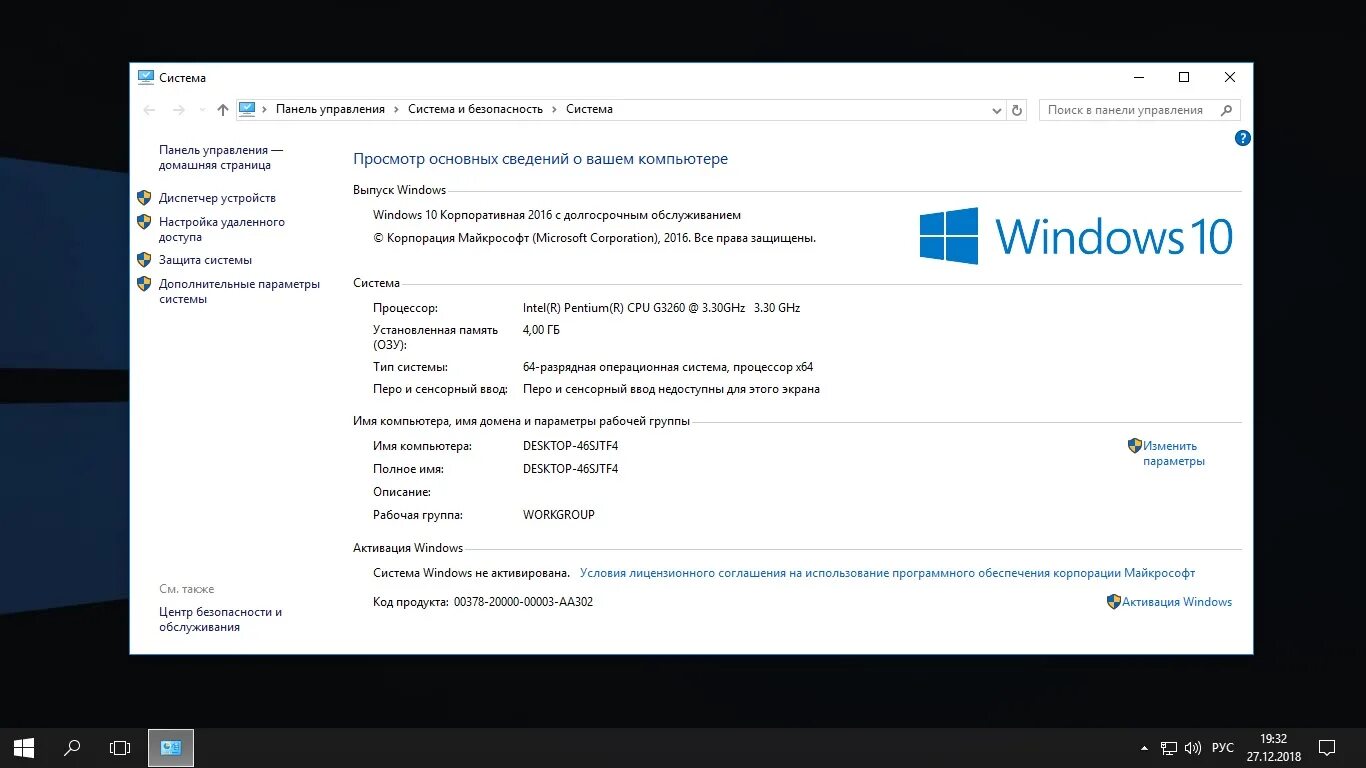Viewport: 1366px width, 768px height.
Task: Open Система и безопасность breadcrumb
Action: 475,109
